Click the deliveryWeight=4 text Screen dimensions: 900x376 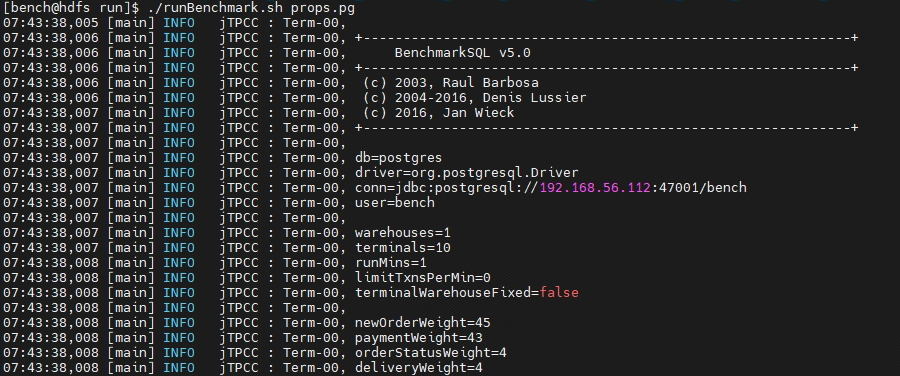click(418, 367)
